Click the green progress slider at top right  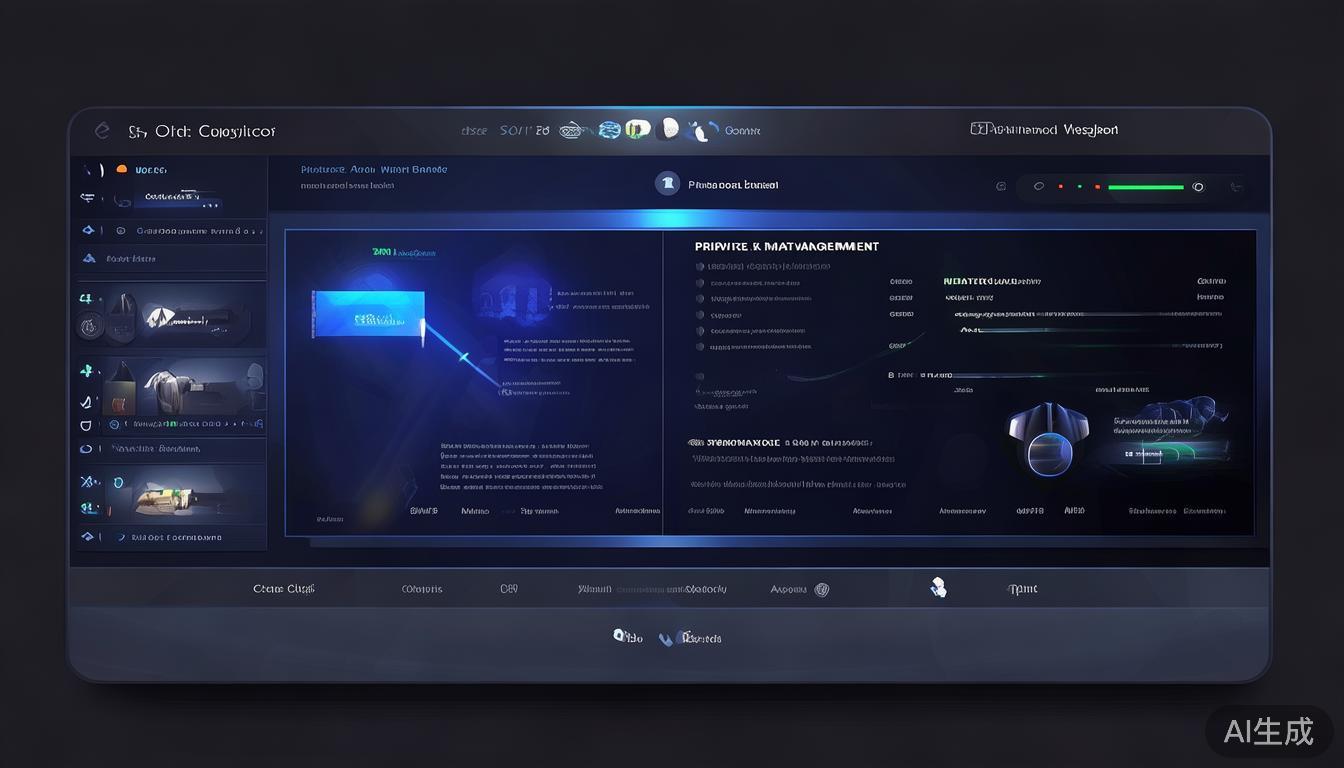(1145, 187)
